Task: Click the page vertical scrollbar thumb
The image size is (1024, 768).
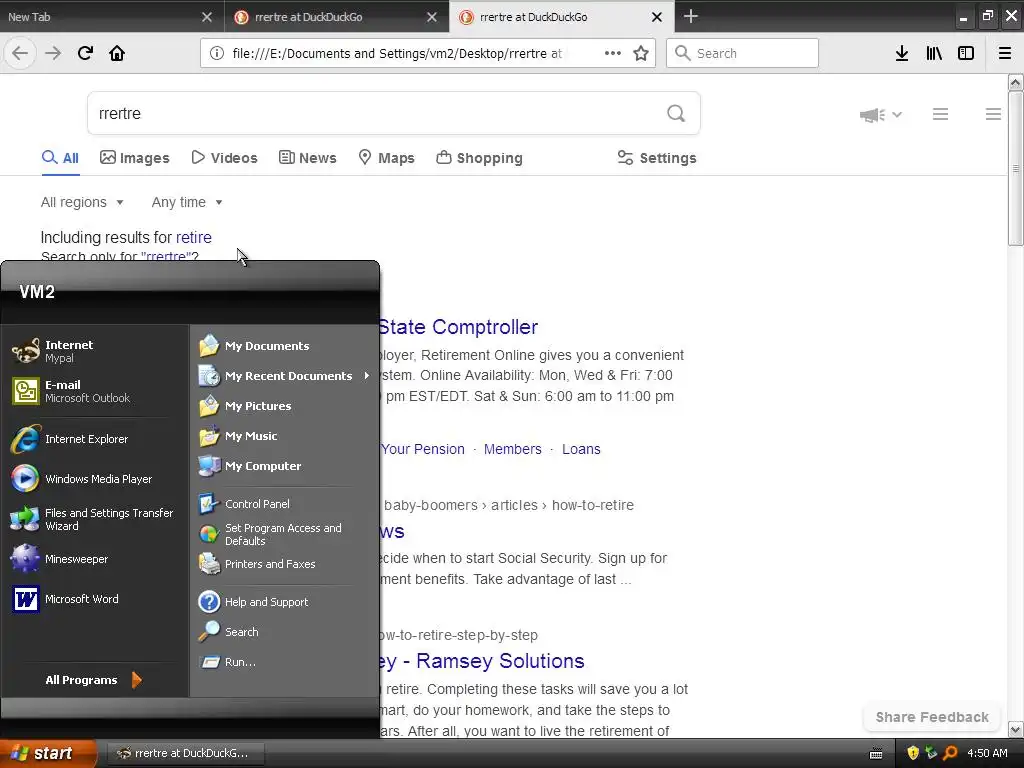Action: pos(1015,168)
